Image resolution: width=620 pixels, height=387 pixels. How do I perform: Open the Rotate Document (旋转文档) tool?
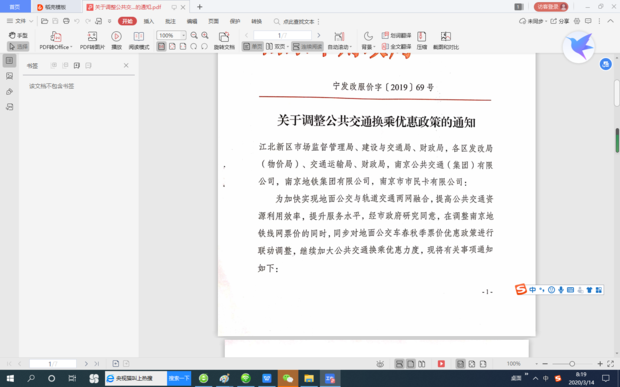coord(224,41)
